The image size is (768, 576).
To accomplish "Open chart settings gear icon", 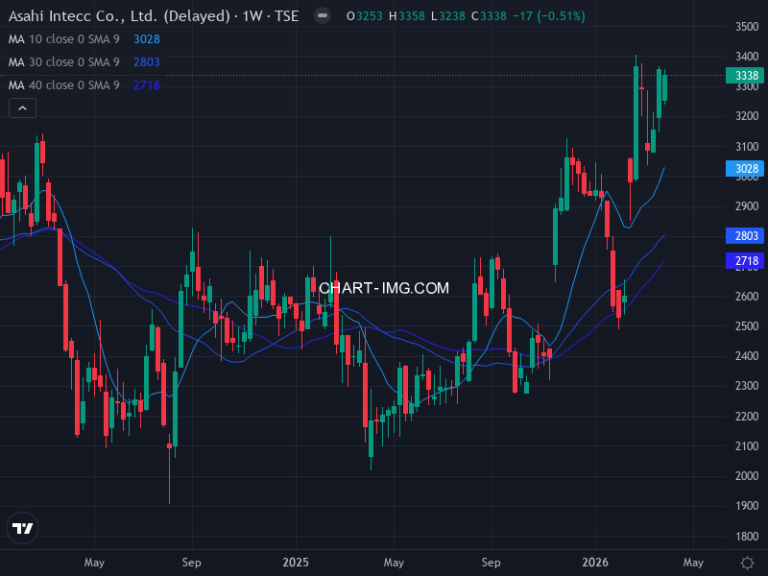I will click(747, 563).
